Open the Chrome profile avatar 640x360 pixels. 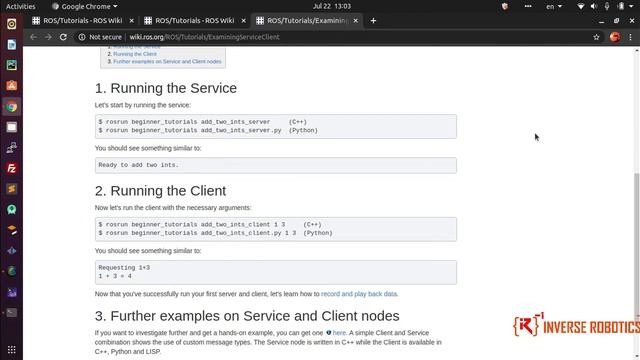[615, 37]
